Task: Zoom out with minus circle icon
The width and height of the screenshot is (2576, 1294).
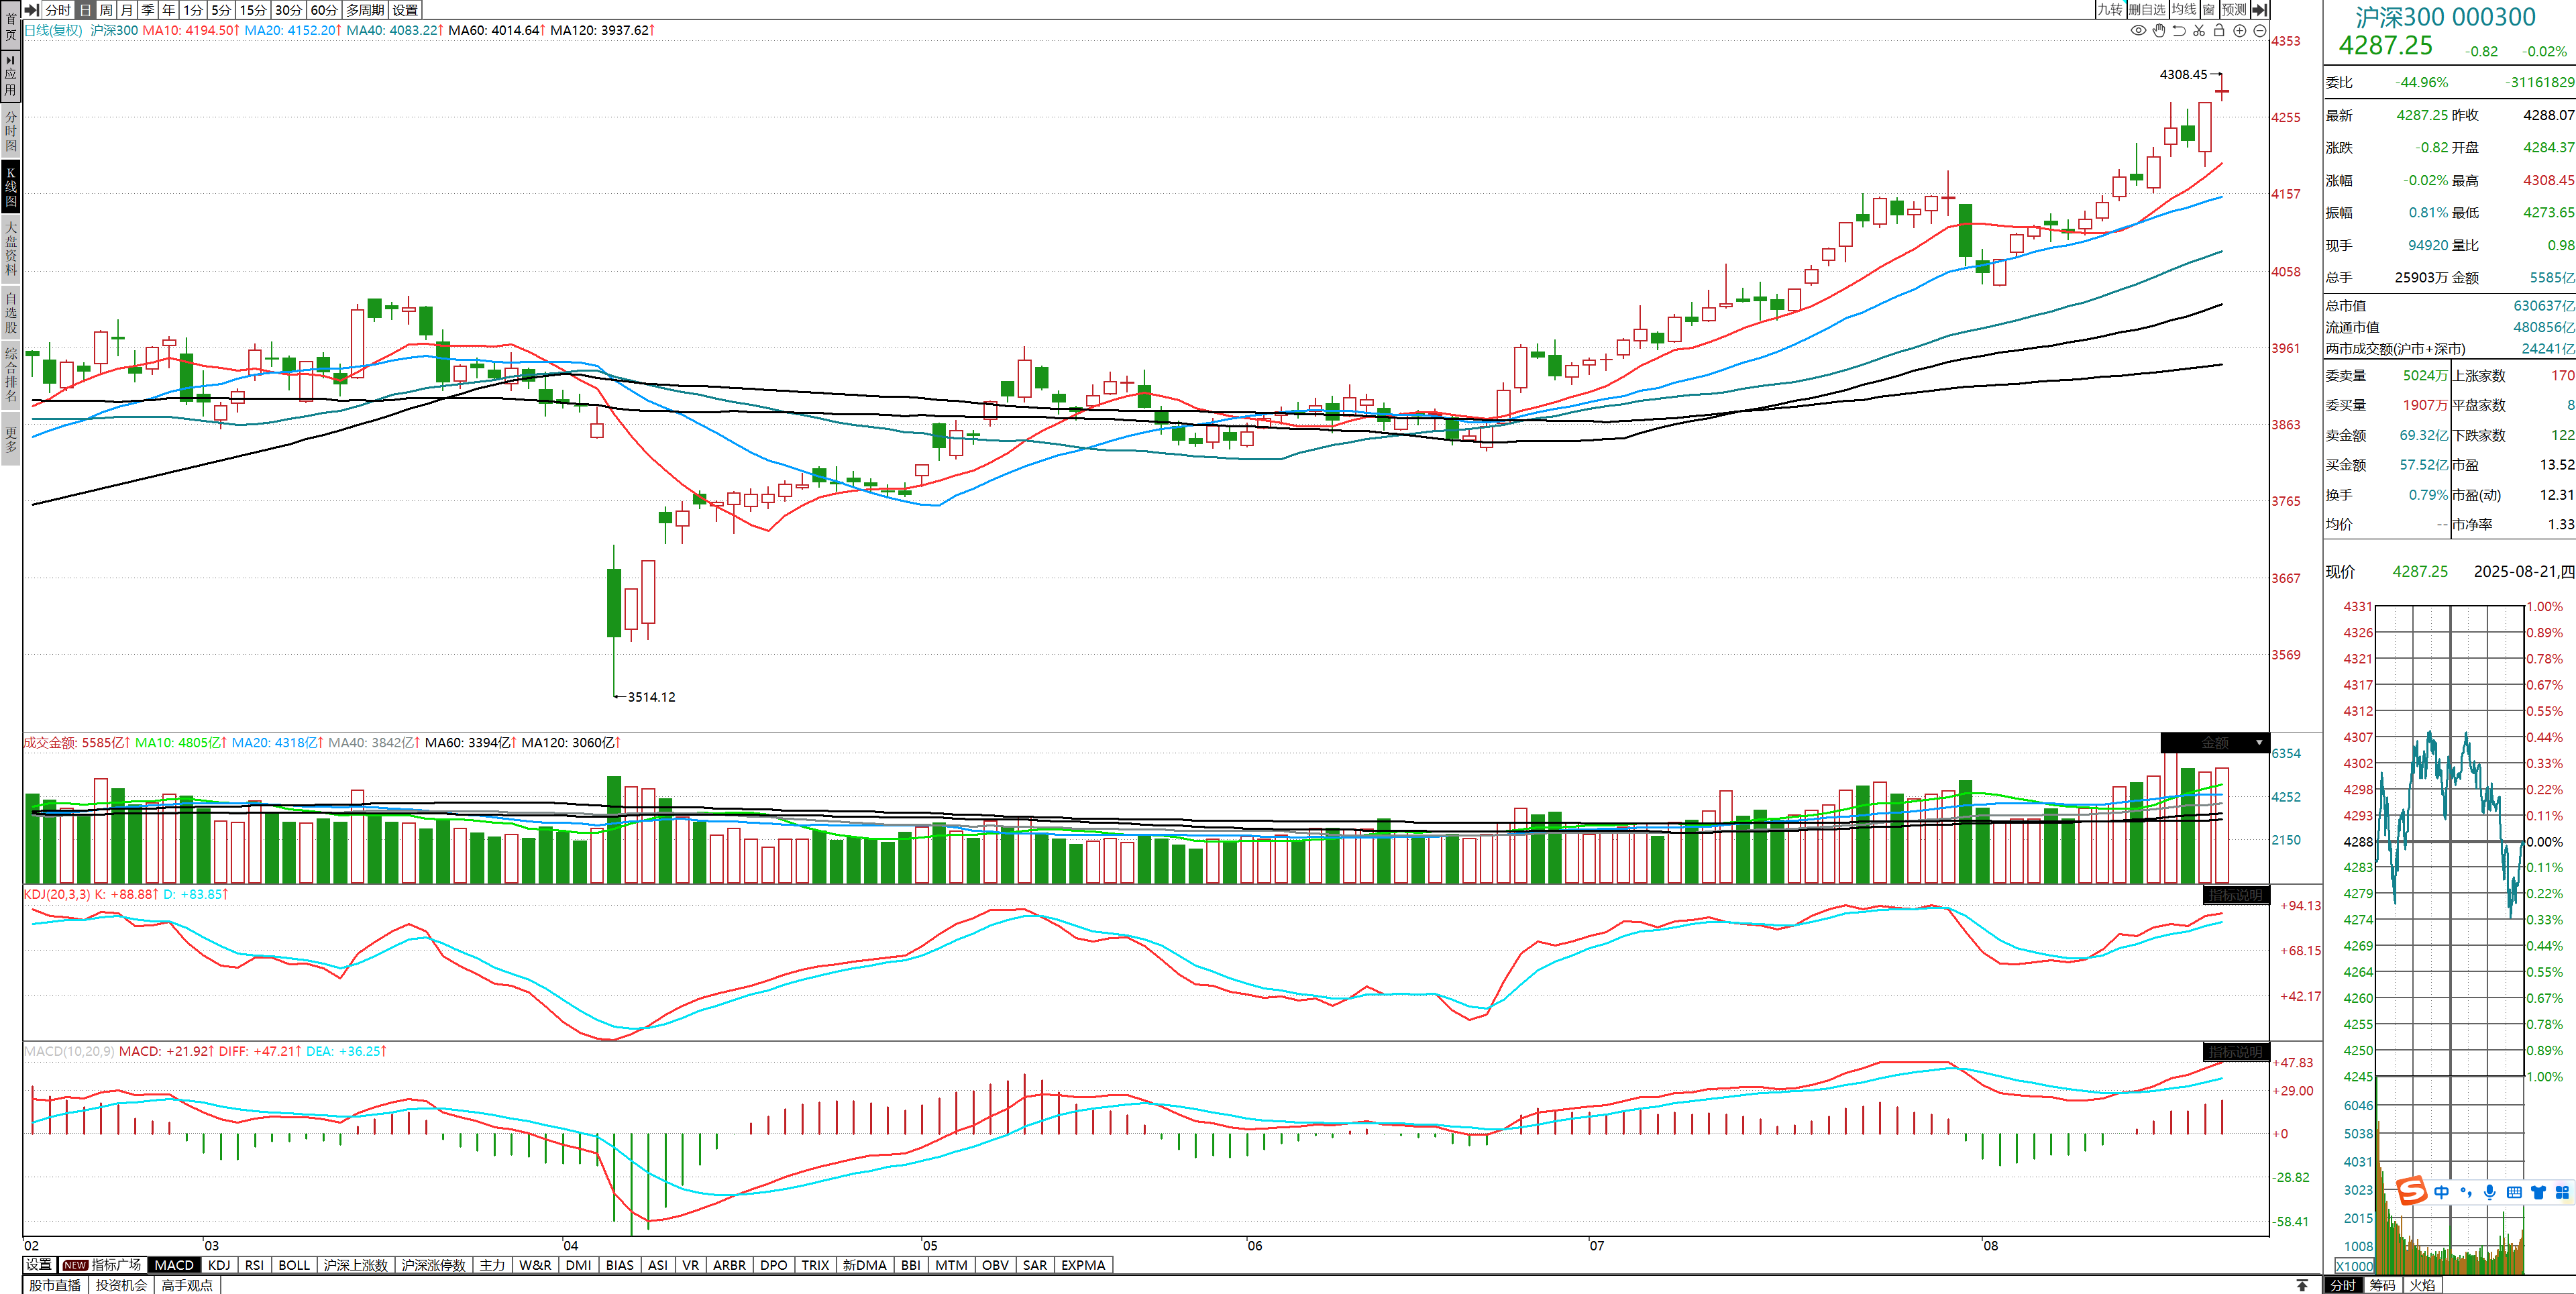Action: tap(2259, 30)
